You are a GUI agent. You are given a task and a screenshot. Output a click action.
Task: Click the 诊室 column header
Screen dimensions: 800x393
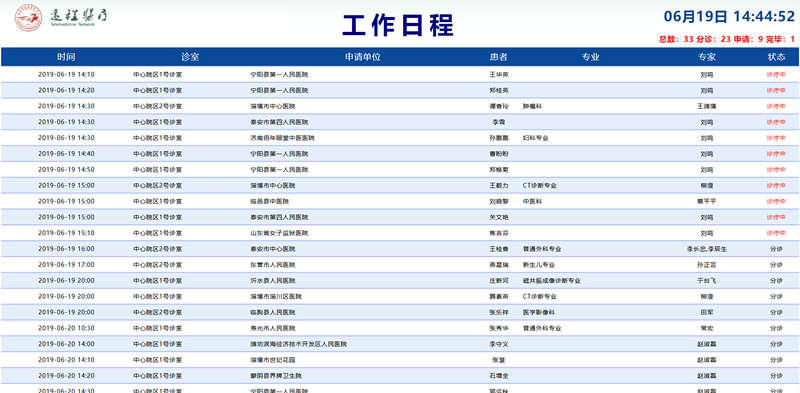tap(190, 57)
